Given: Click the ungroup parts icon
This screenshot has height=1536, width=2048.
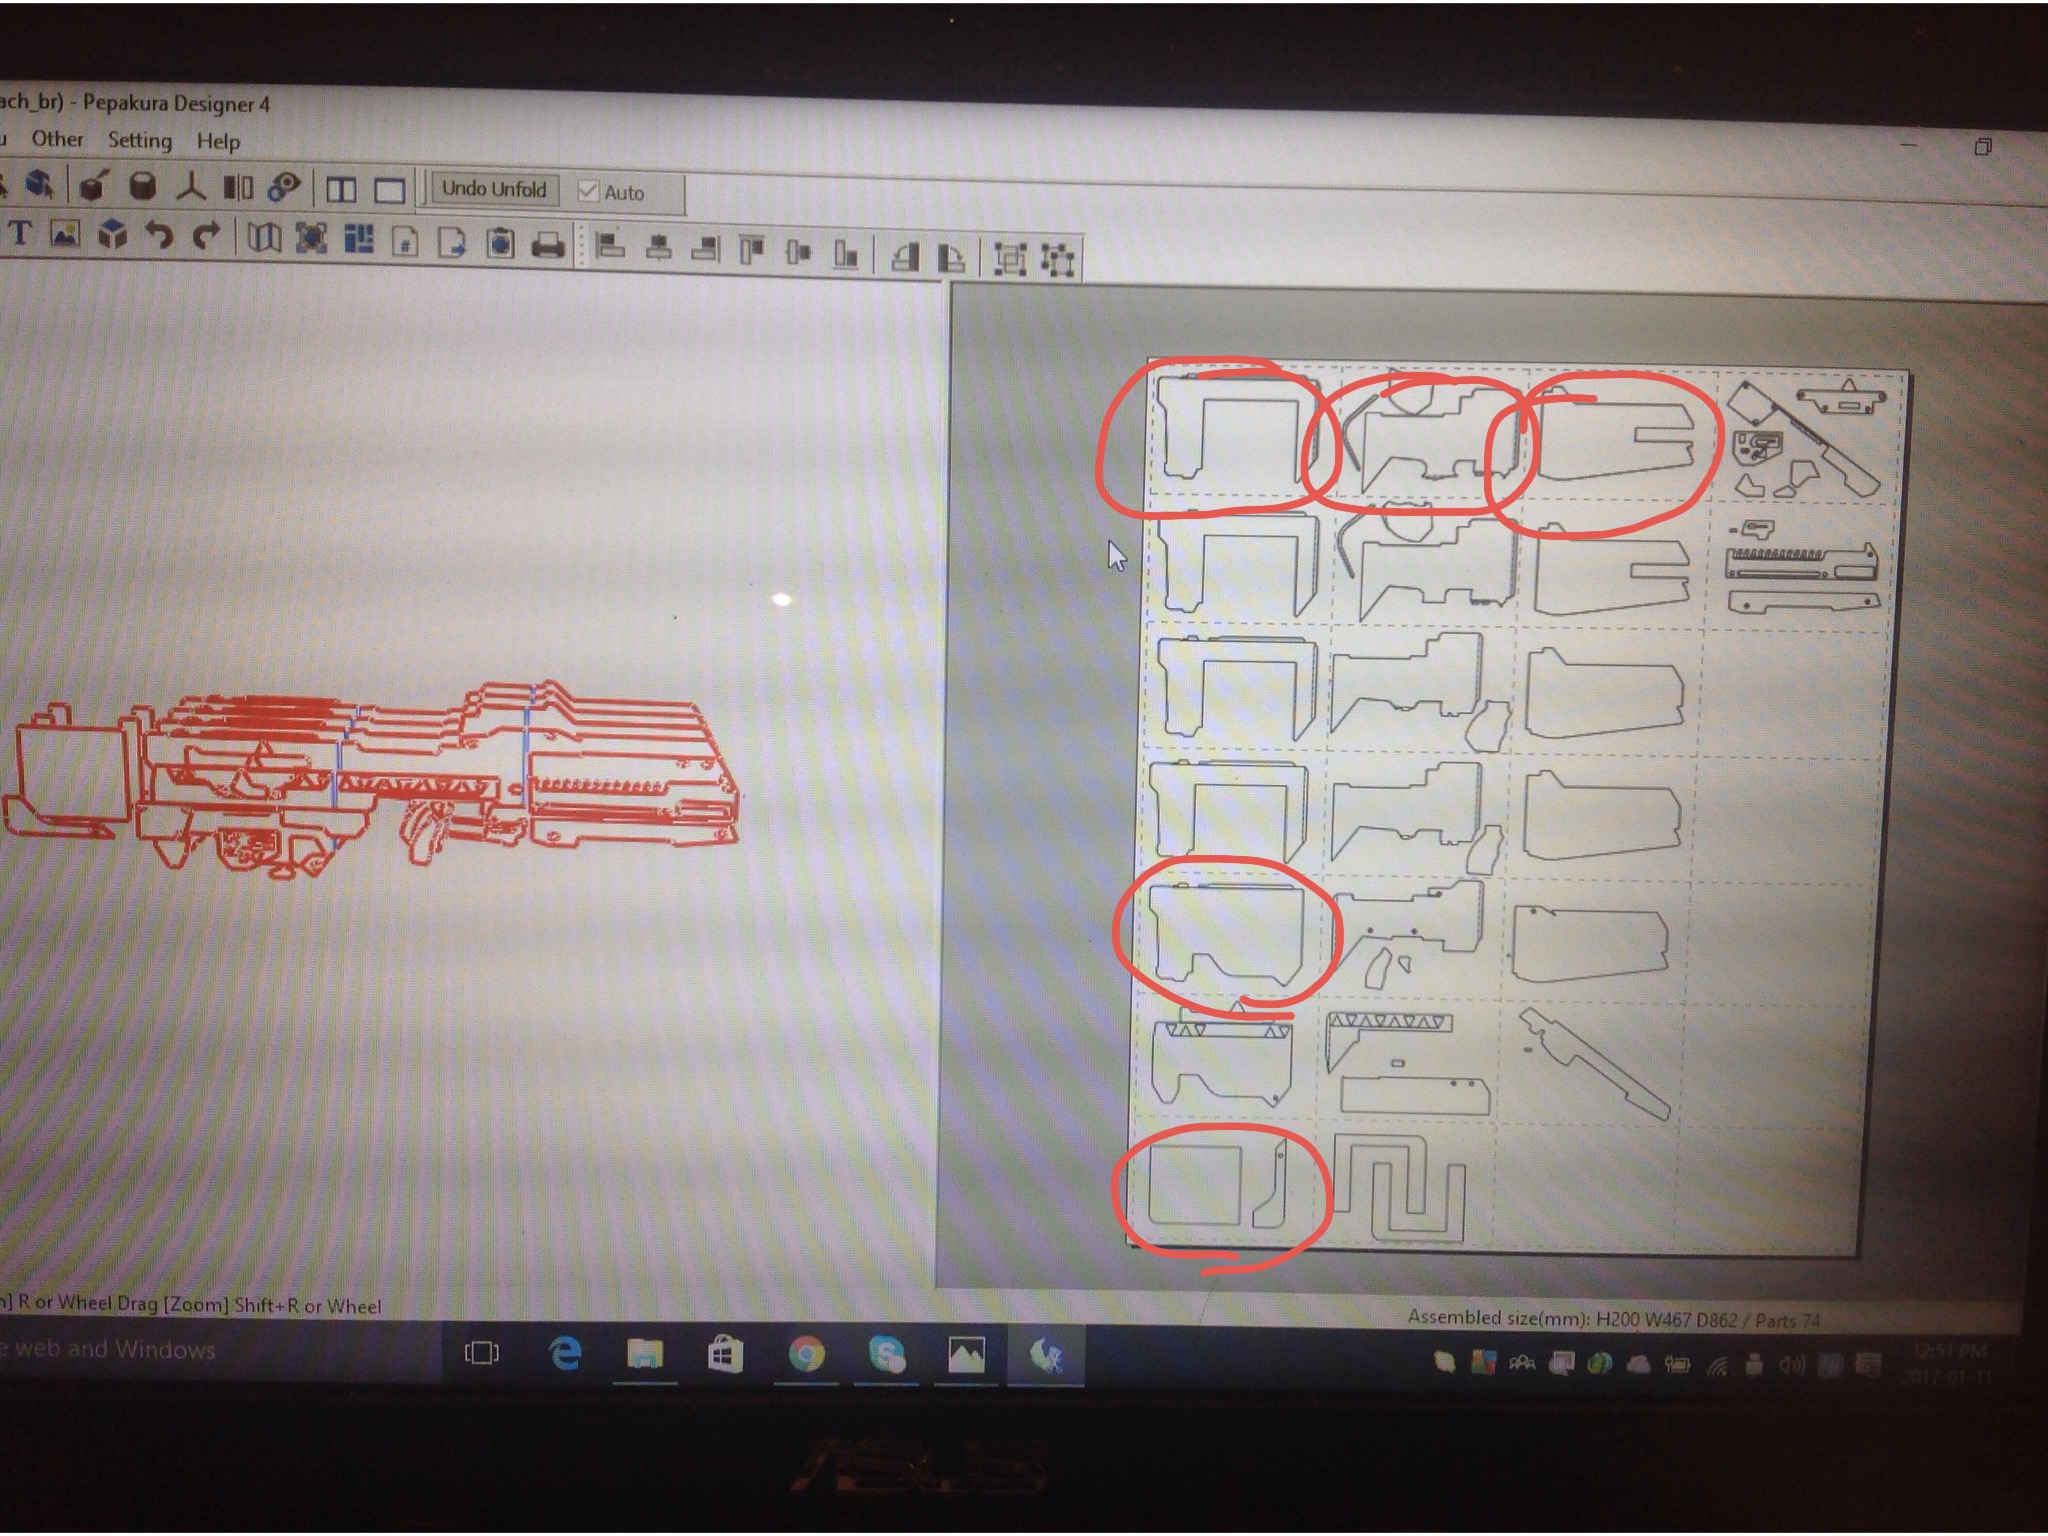Looking at the screenshot, I should pyautogui.click(x=1058, y=261).
